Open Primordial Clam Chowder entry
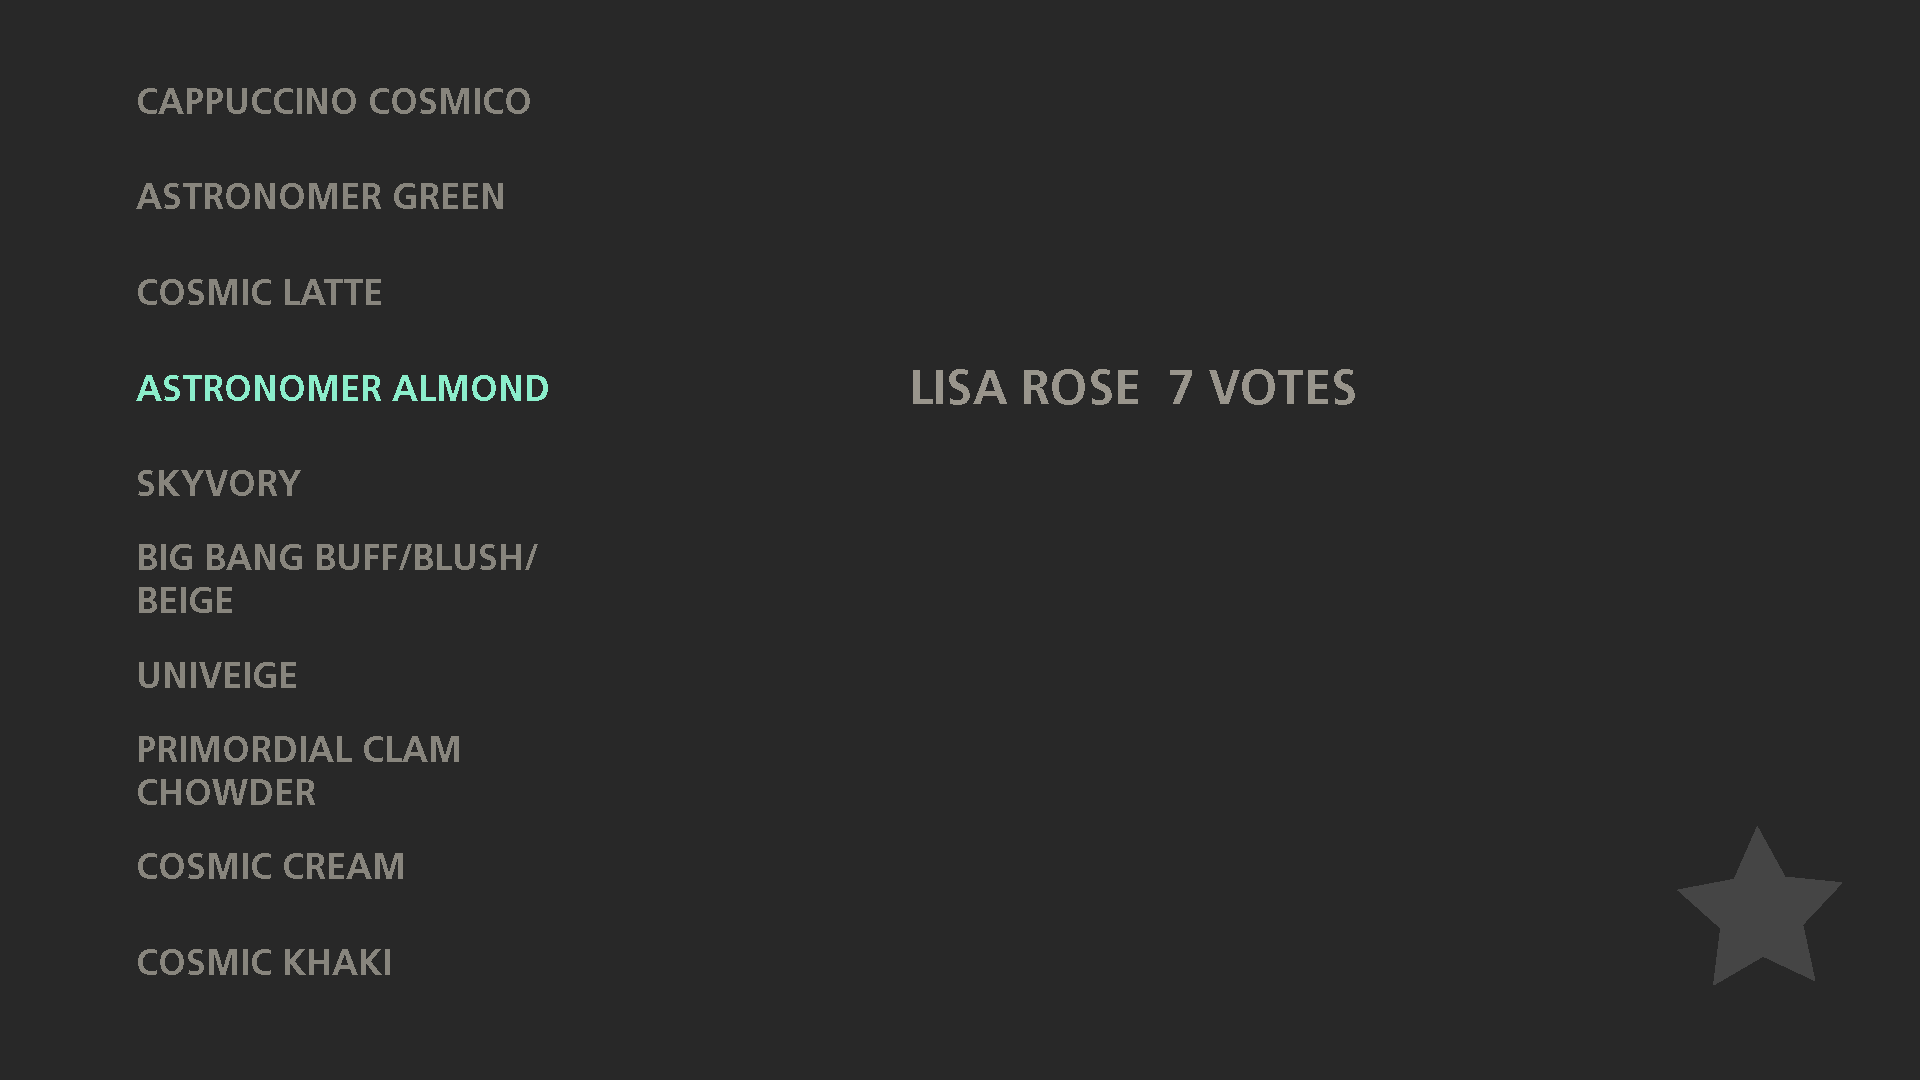This screenshot has height=1080, width=1920. (299, 771)
